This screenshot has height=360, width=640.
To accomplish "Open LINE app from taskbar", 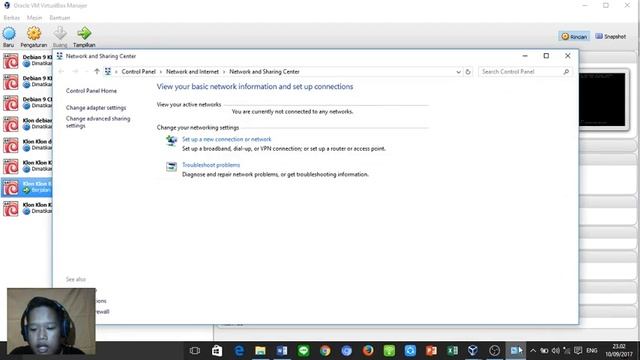I will coord(303,351).
